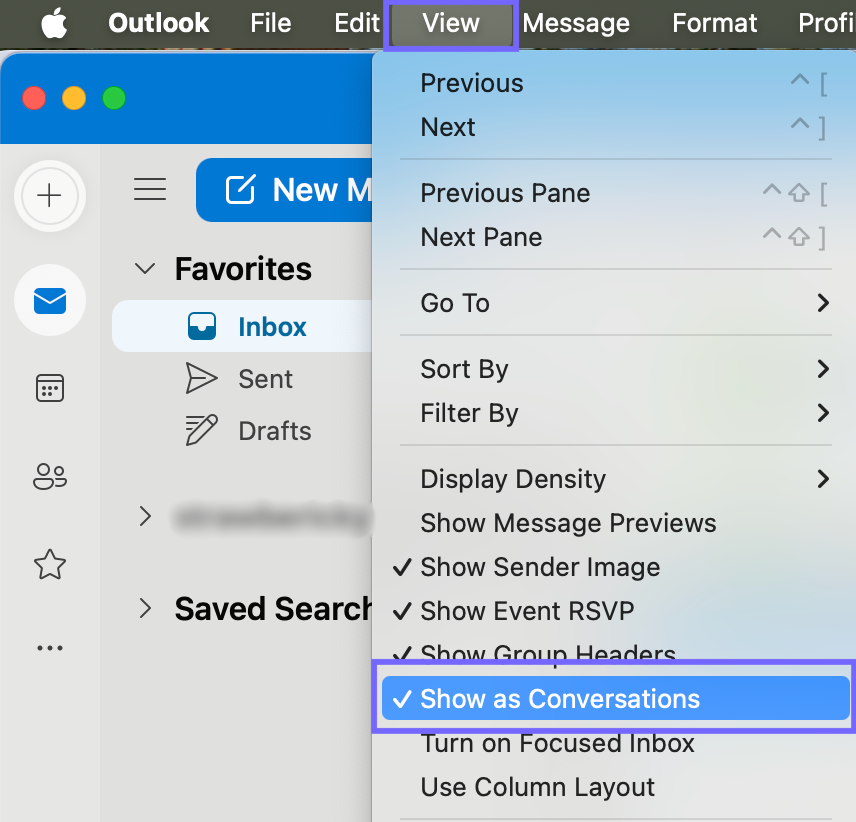Collapse the Favorites section
Image resolution: width=856 pixels, height=822 pixels.
pos(145,269)
